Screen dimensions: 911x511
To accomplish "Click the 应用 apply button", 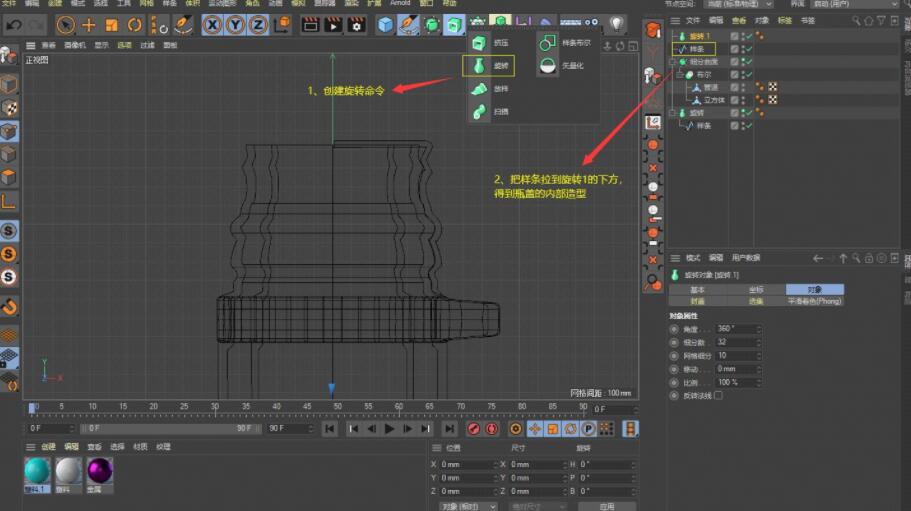I will [x=607, y=506].
